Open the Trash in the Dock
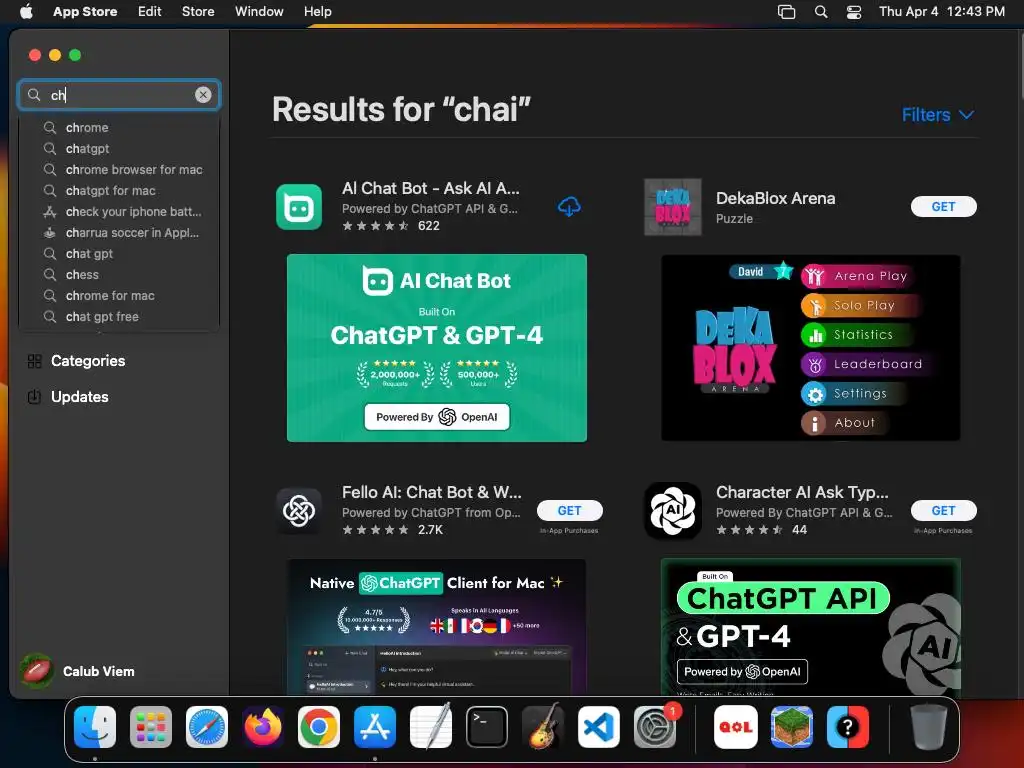1024x768 pixels. [x=929, y=727]
